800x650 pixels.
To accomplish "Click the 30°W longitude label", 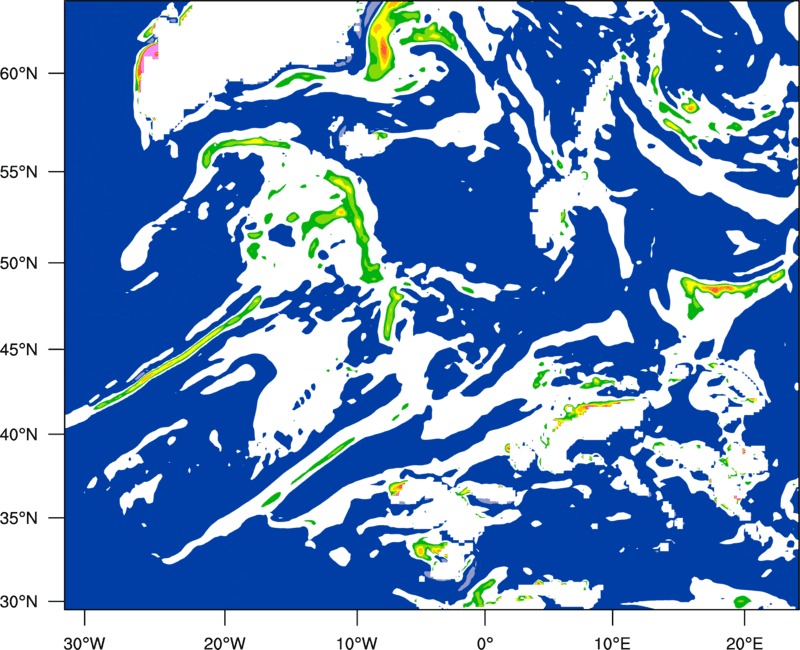I will click(x=85, y=643).
